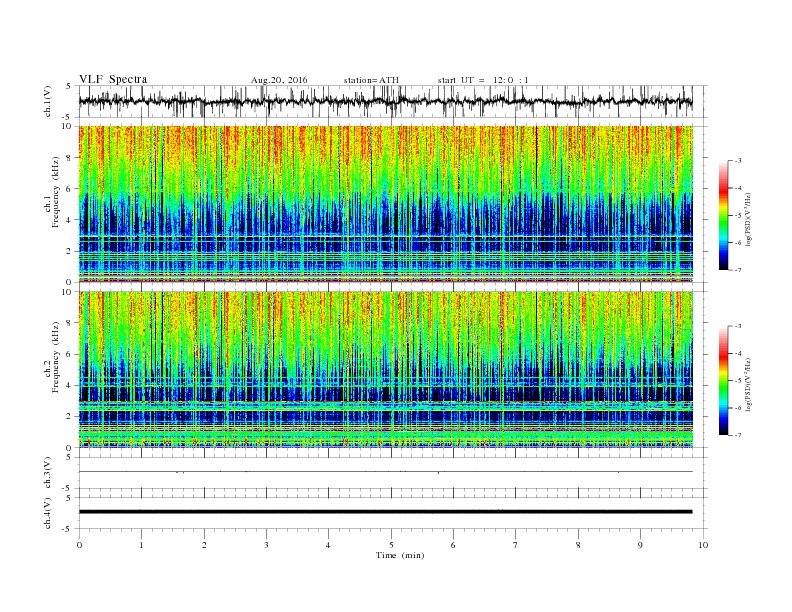
Task: Click the 'Time (min)' axis label
Action: (x=400, y=555)
